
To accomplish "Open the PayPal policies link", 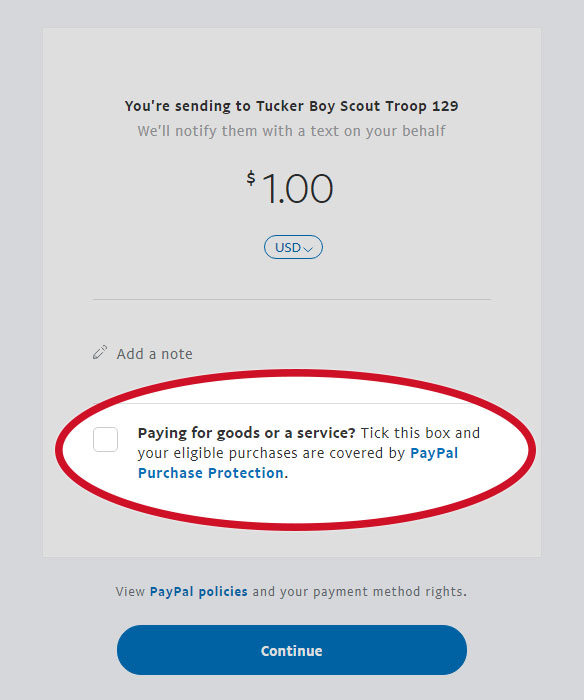I will (x=198, y=592).
